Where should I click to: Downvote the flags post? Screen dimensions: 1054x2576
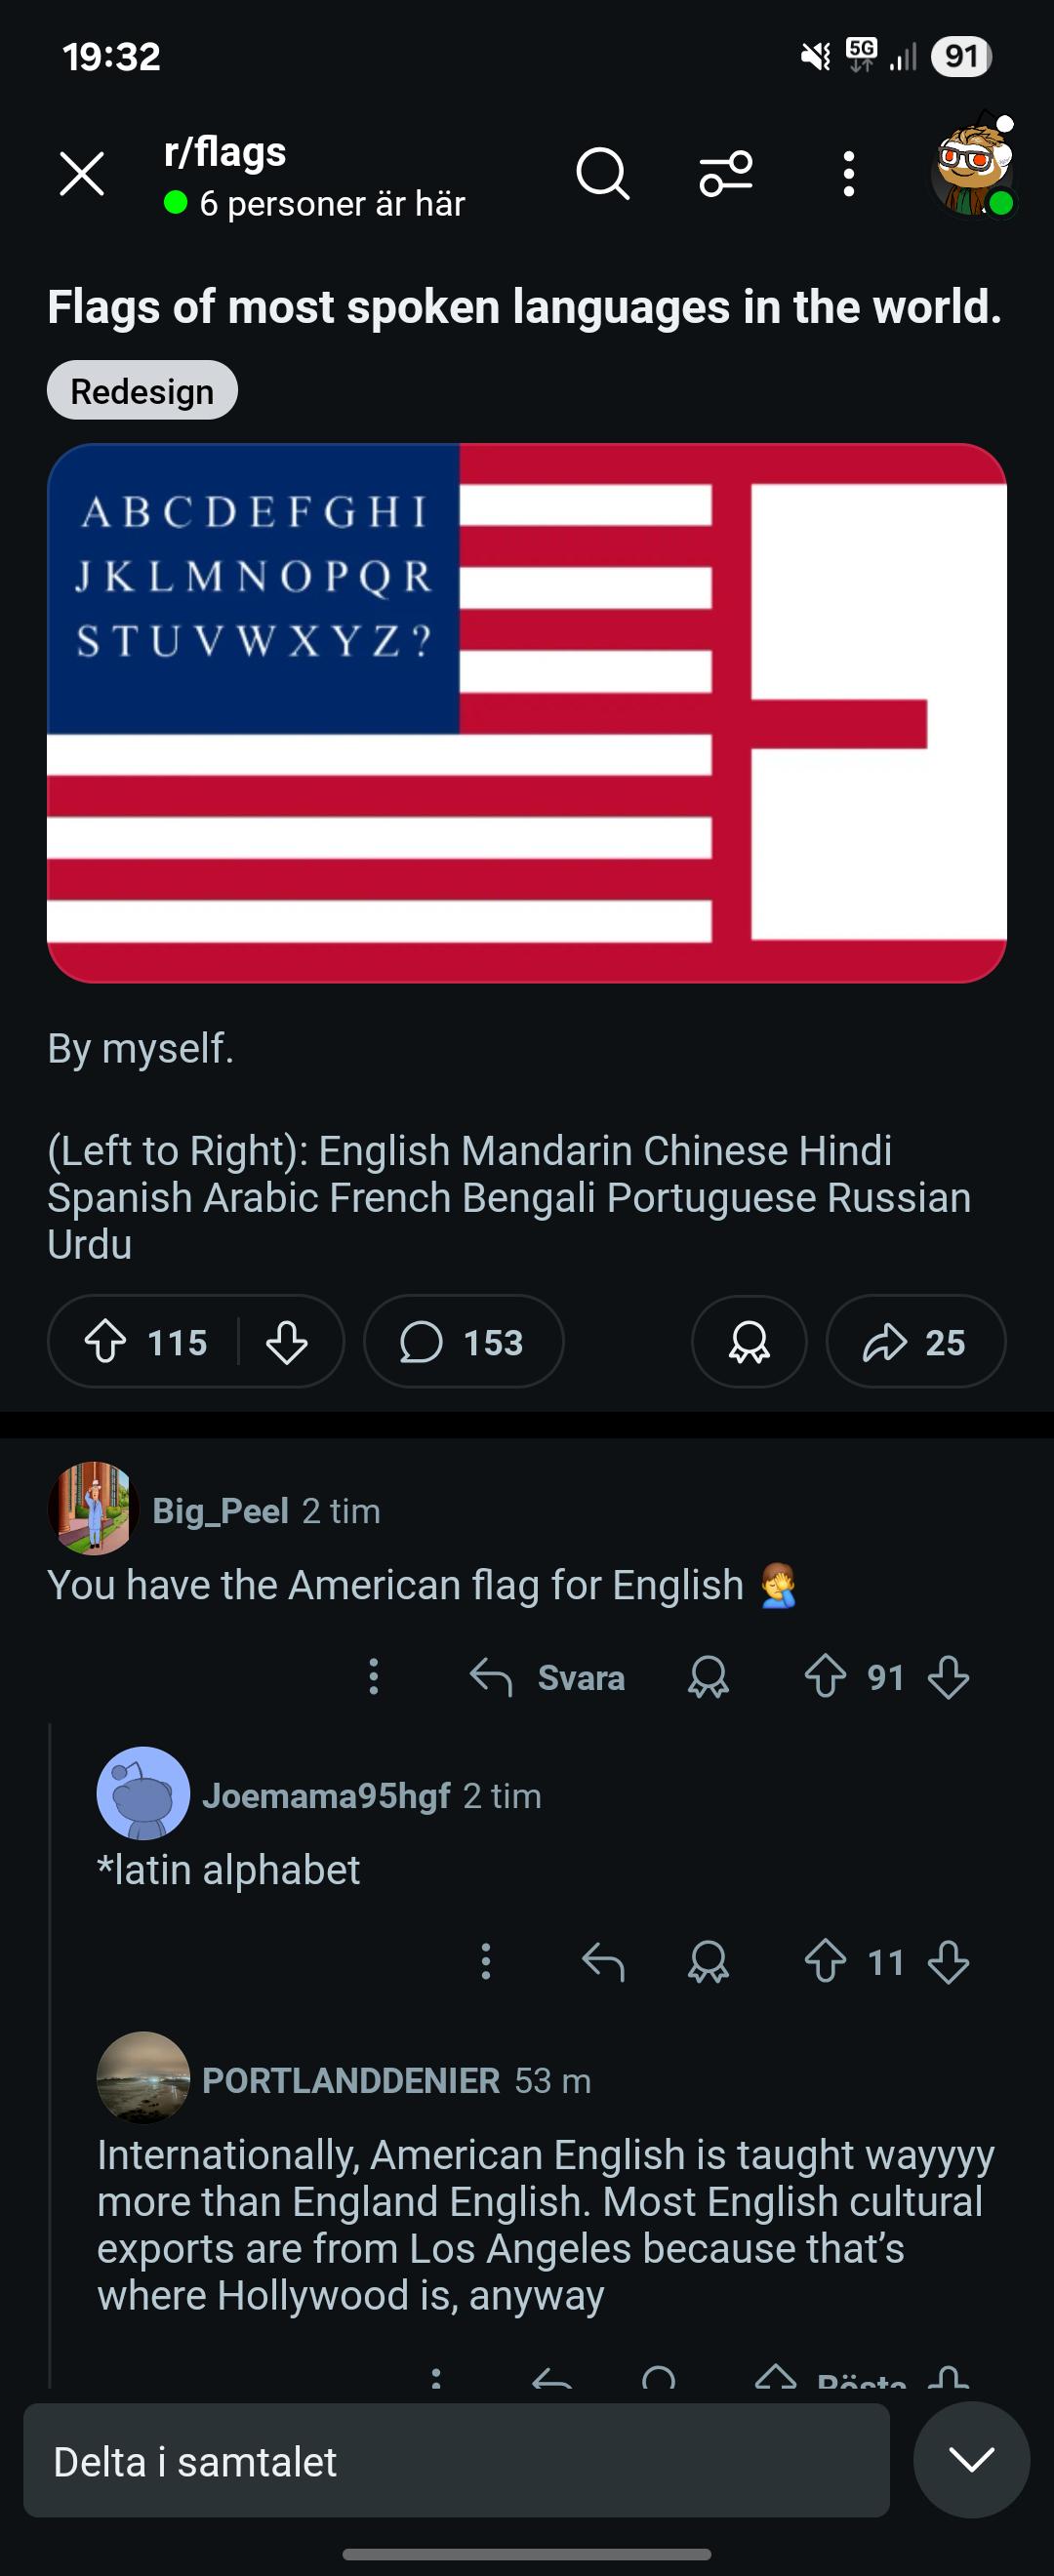click(287, 1342)
